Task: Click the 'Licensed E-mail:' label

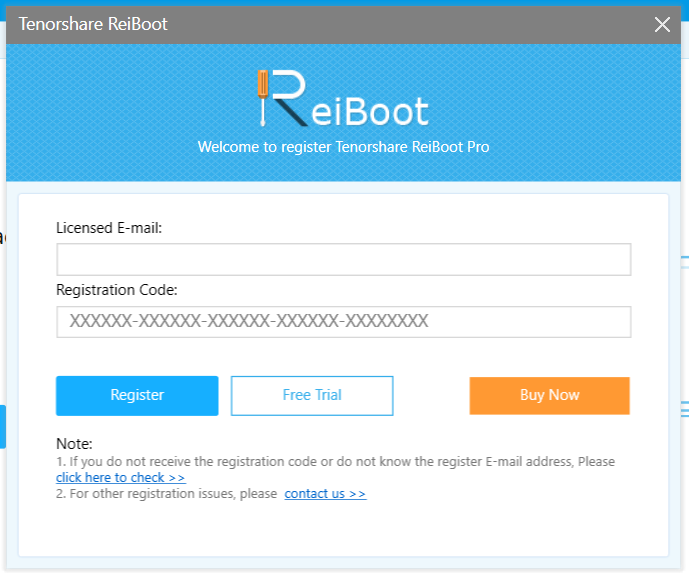Action: (109, 228)
